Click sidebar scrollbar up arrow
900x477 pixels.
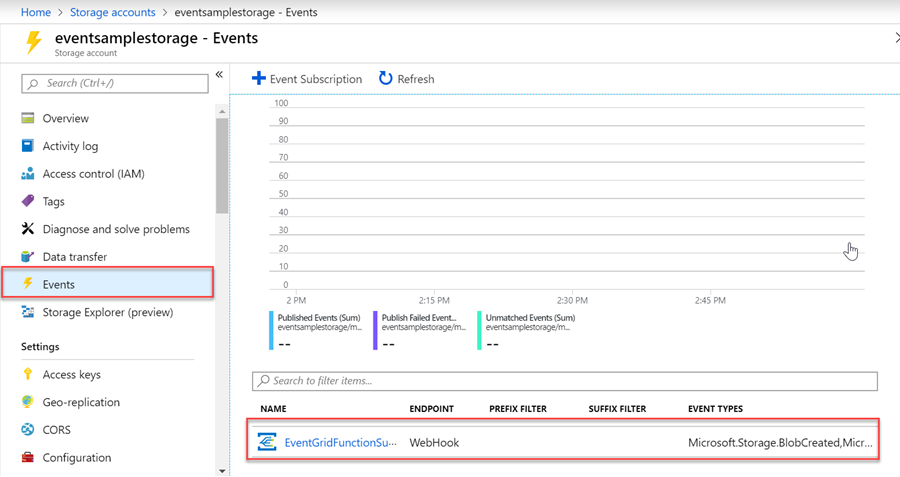click(x=222, y=111)
